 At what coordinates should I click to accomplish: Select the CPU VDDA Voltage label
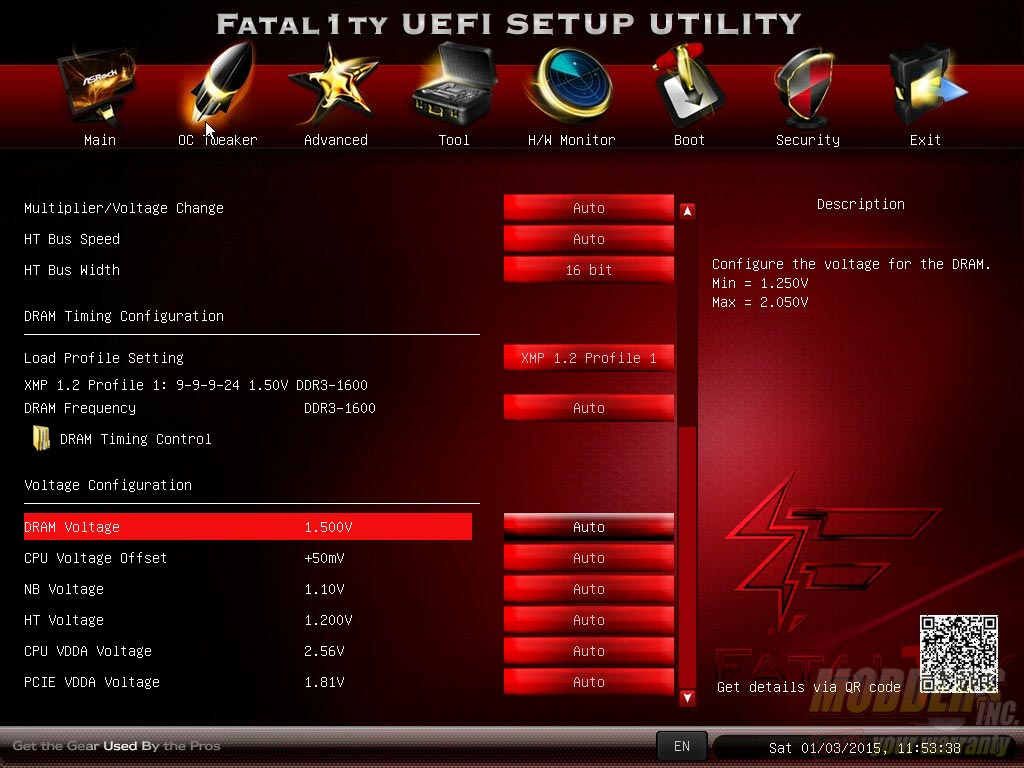pos(88,651)
